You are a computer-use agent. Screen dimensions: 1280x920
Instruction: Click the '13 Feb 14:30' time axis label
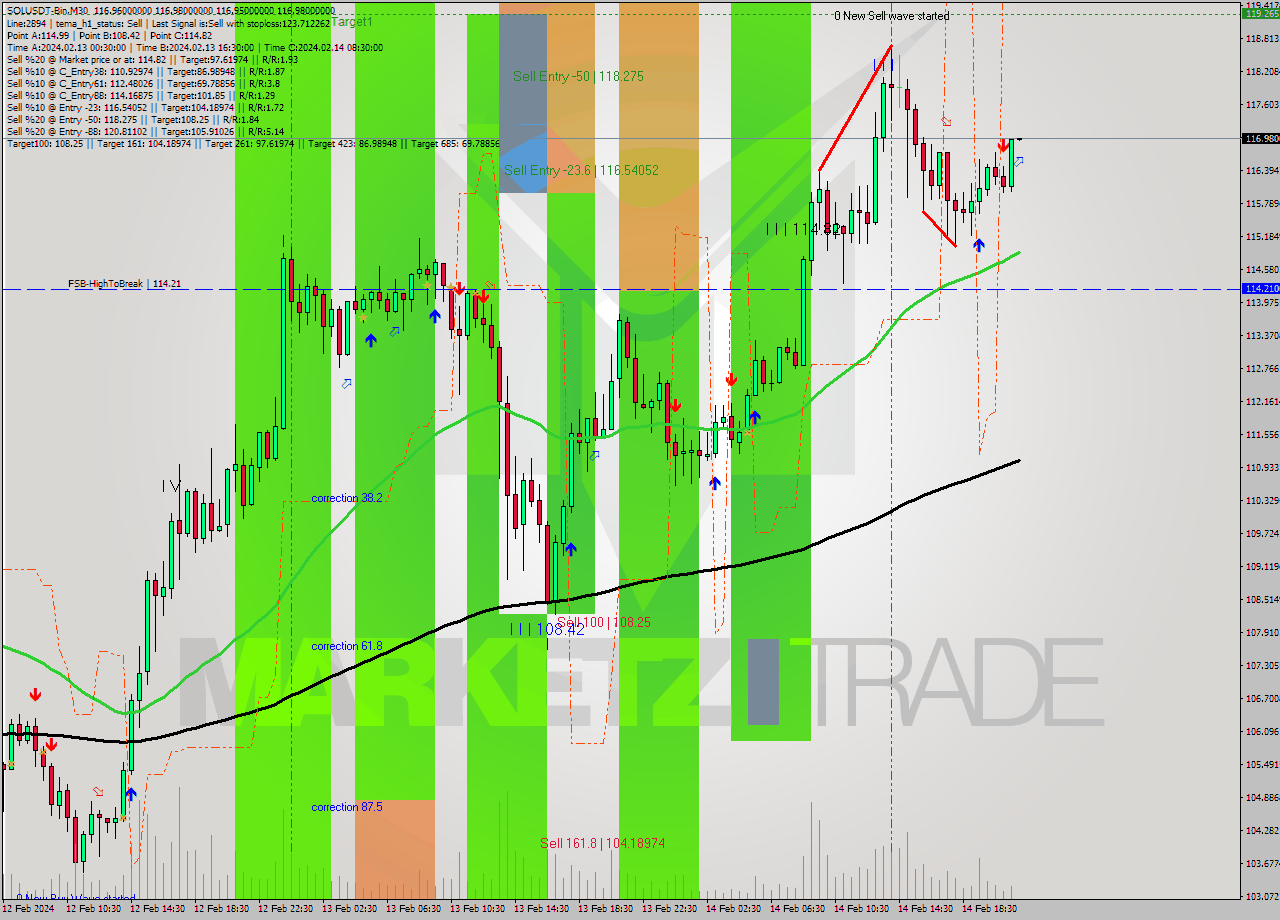tap(541, 909)
